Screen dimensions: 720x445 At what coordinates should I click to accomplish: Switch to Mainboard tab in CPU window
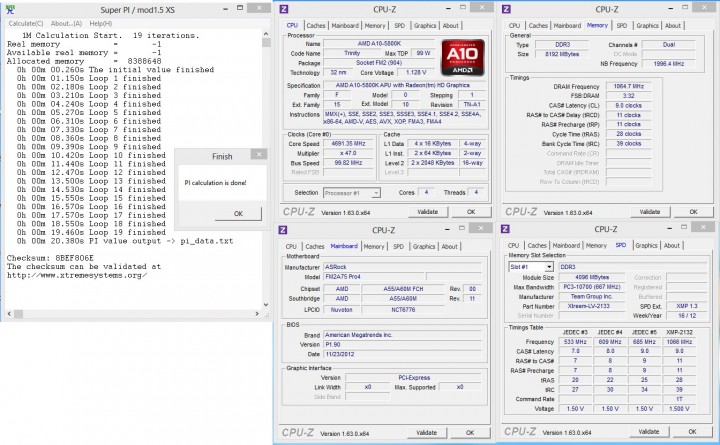tap(345, 26)
